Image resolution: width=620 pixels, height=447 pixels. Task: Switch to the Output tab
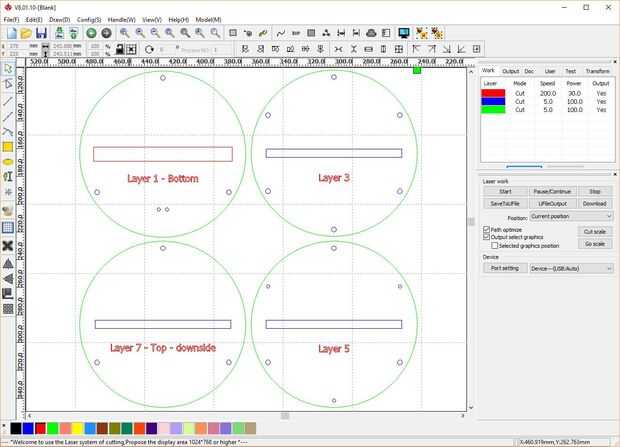point(510,71)
